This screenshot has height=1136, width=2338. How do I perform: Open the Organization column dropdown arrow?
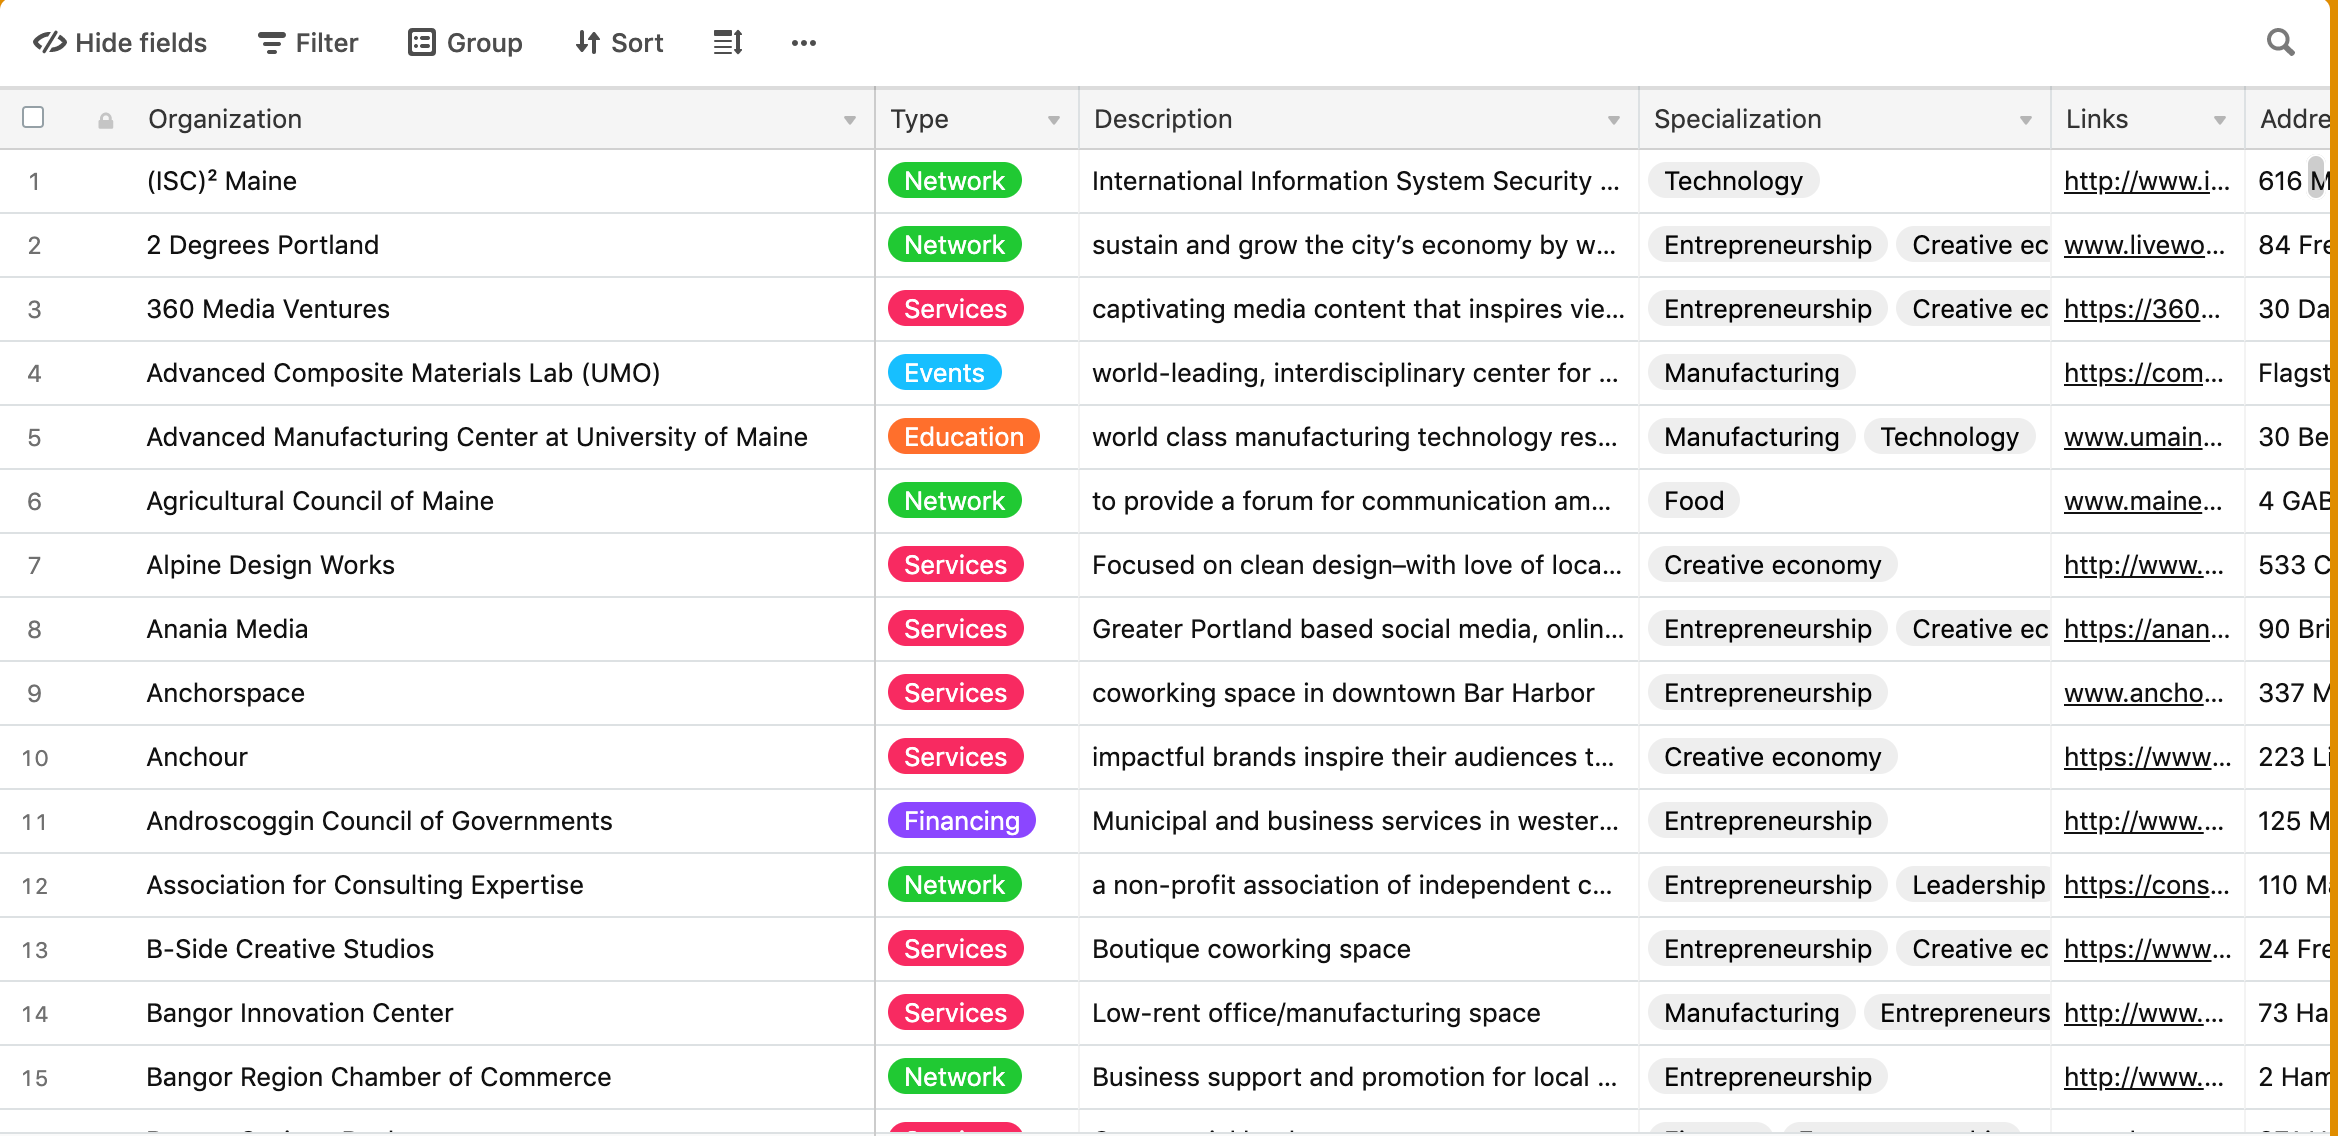point(849,120)
